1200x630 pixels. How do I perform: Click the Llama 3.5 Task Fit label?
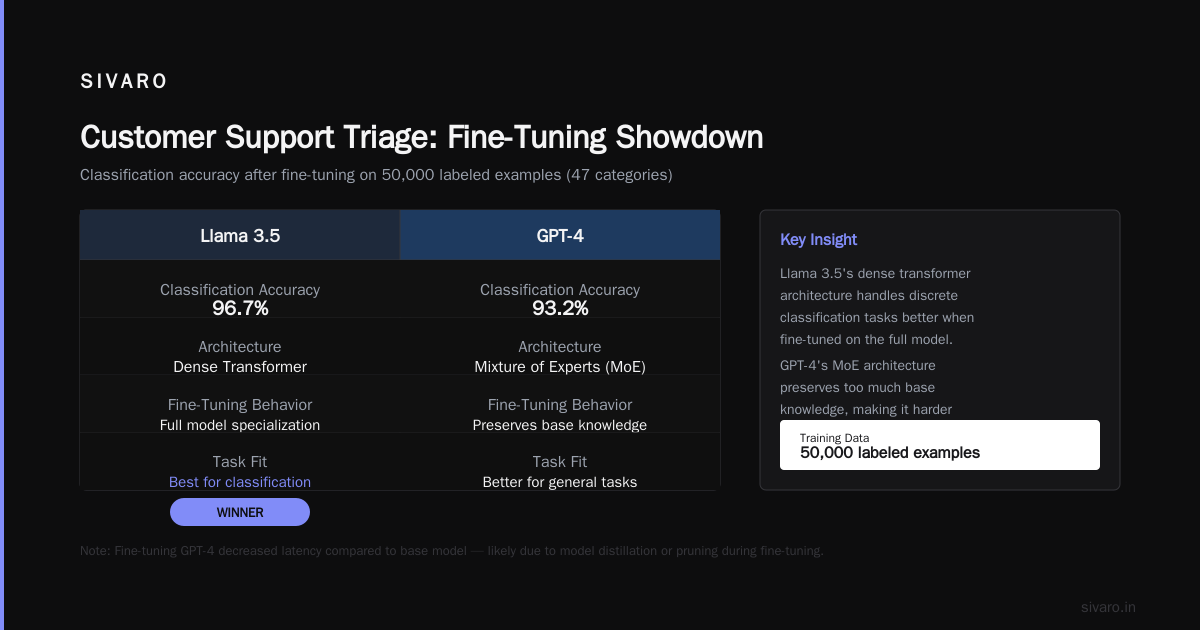pyautogui.click(x=240, y=462)
